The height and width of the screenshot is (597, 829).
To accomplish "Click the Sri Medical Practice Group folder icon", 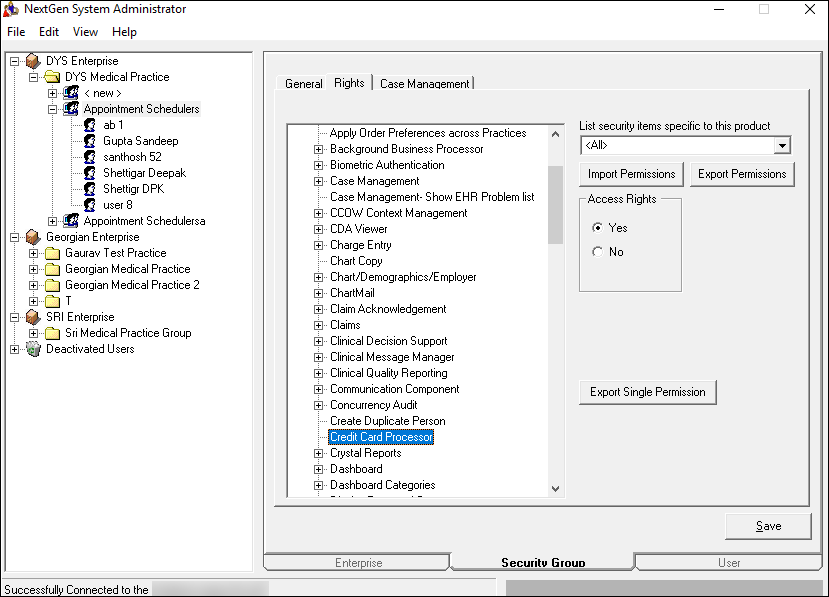I will point(52,333).
